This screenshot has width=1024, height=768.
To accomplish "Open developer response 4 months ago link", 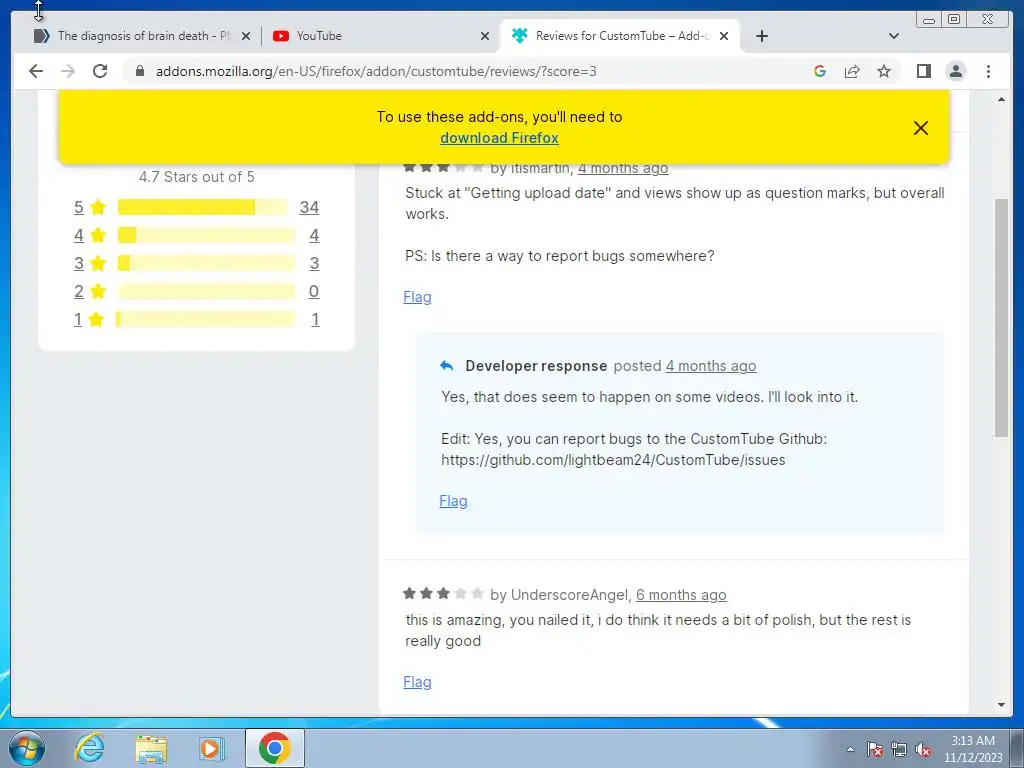I will point(711,366).
